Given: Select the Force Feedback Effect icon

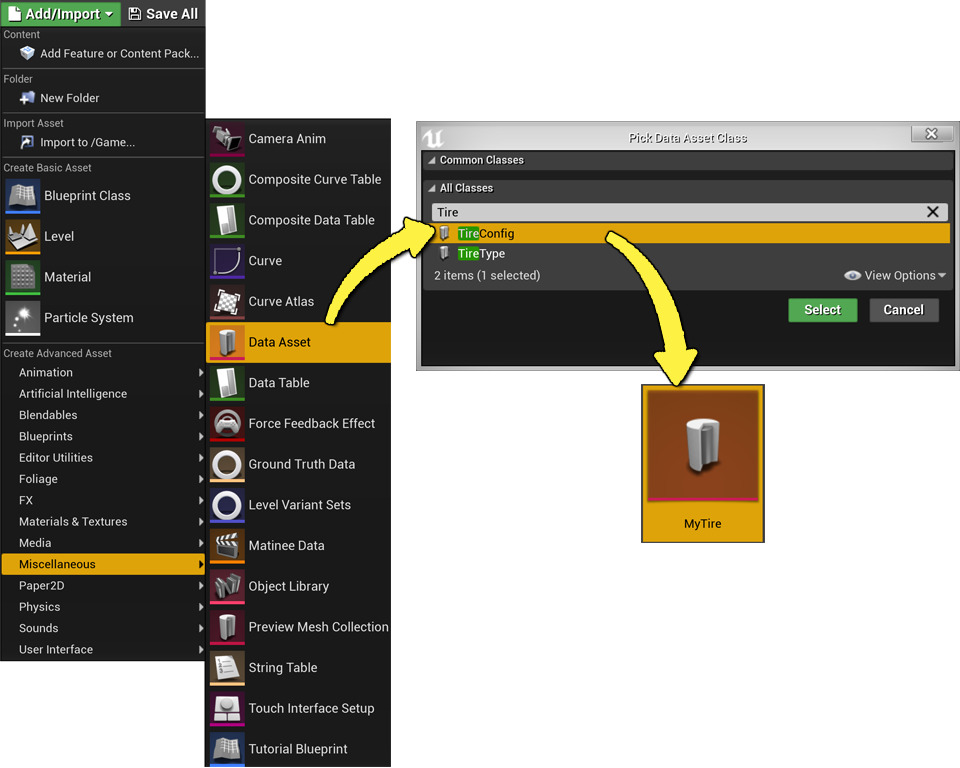Looking at the screenshot, I should coord(225,423).
